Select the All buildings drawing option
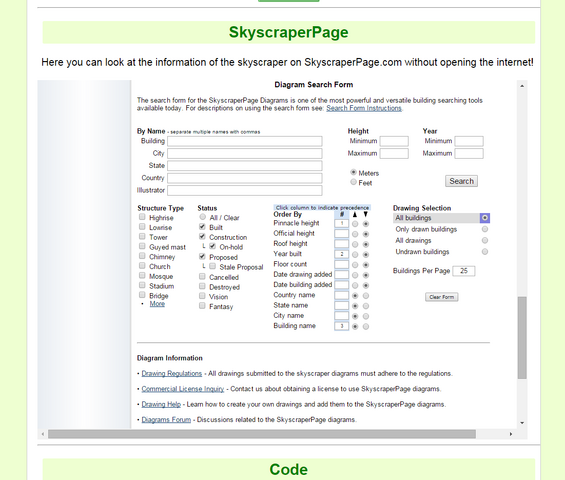The width and height of the screenshot is (565, 480). click(x=485, y=218)
